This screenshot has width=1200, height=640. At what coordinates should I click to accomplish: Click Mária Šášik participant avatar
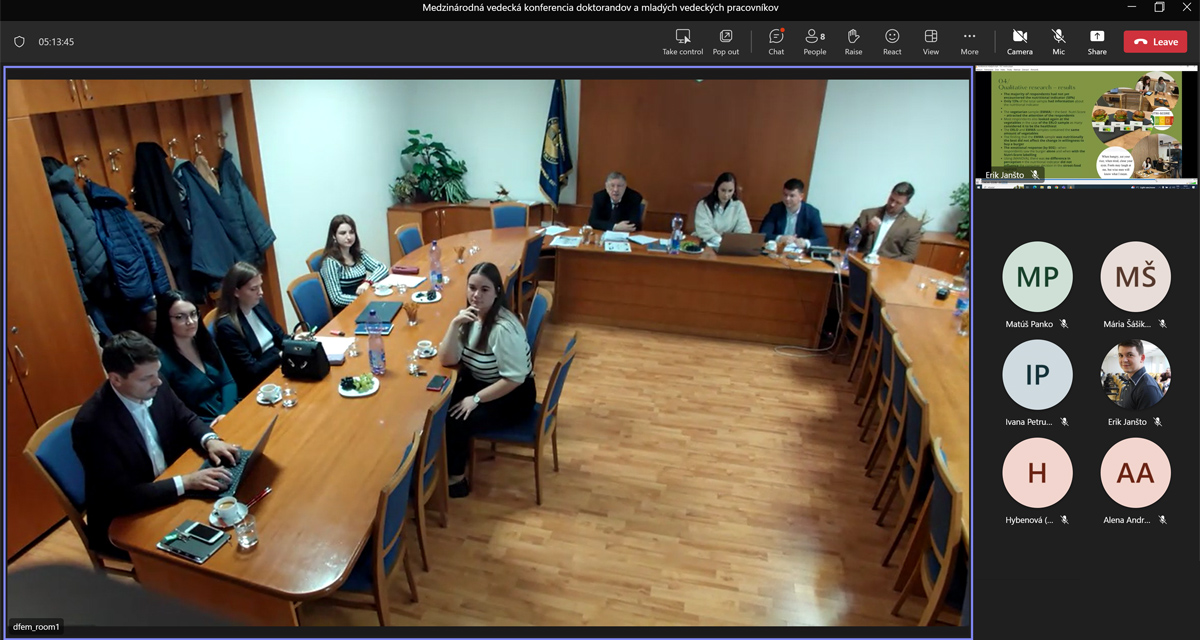[1135, 277]
